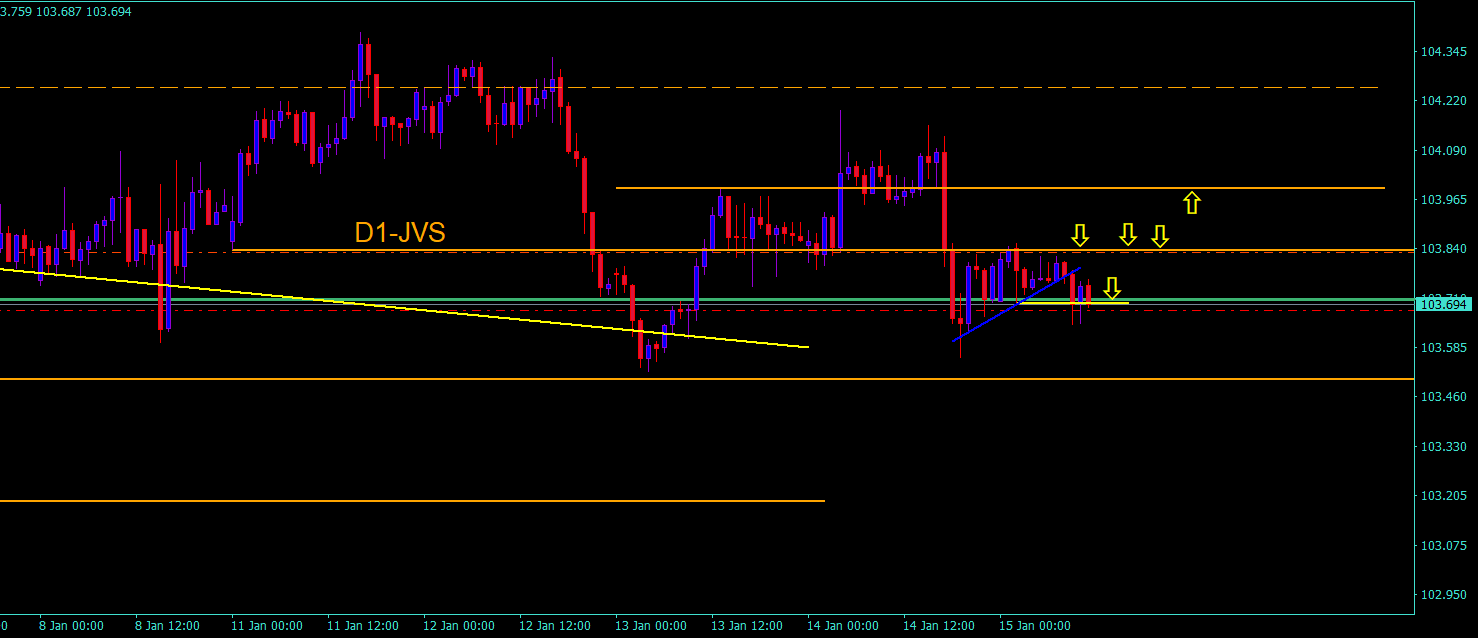Image resolution: width=1478 pixels, height=638 pixels.
Task: Click the 14 Jan 12:00 time axis label
Action: [x=939, y=626]
